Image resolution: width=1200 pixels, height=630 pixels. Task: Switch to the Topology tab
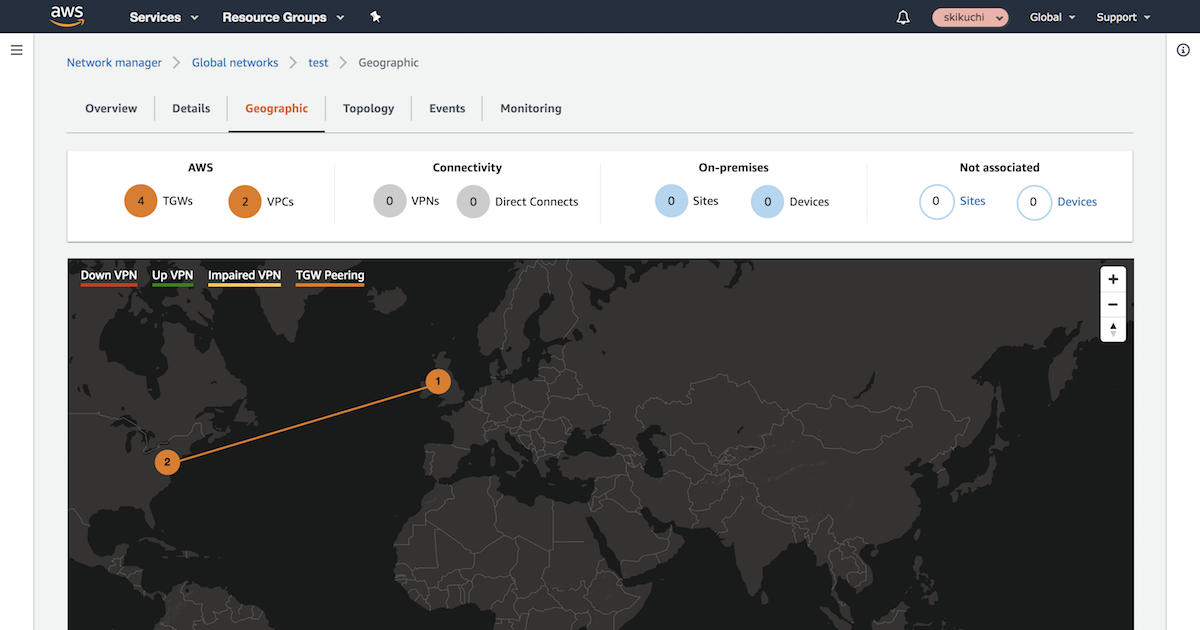click(368, 108)
